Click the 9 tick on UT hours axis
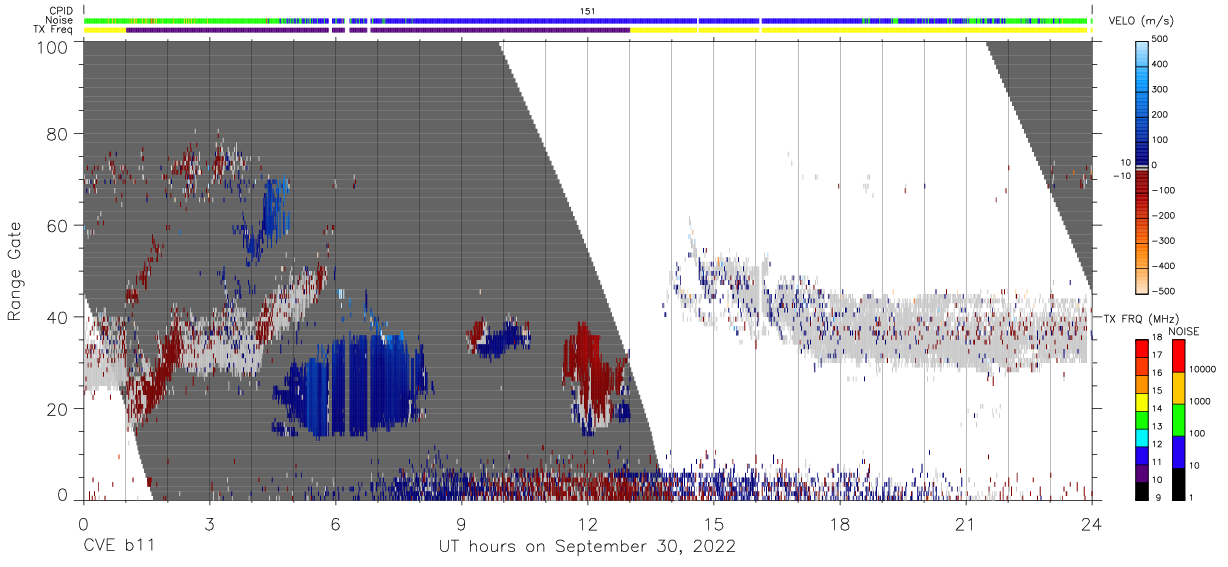Viewport: 1228px width, 567px height. (x=461, y=524)
